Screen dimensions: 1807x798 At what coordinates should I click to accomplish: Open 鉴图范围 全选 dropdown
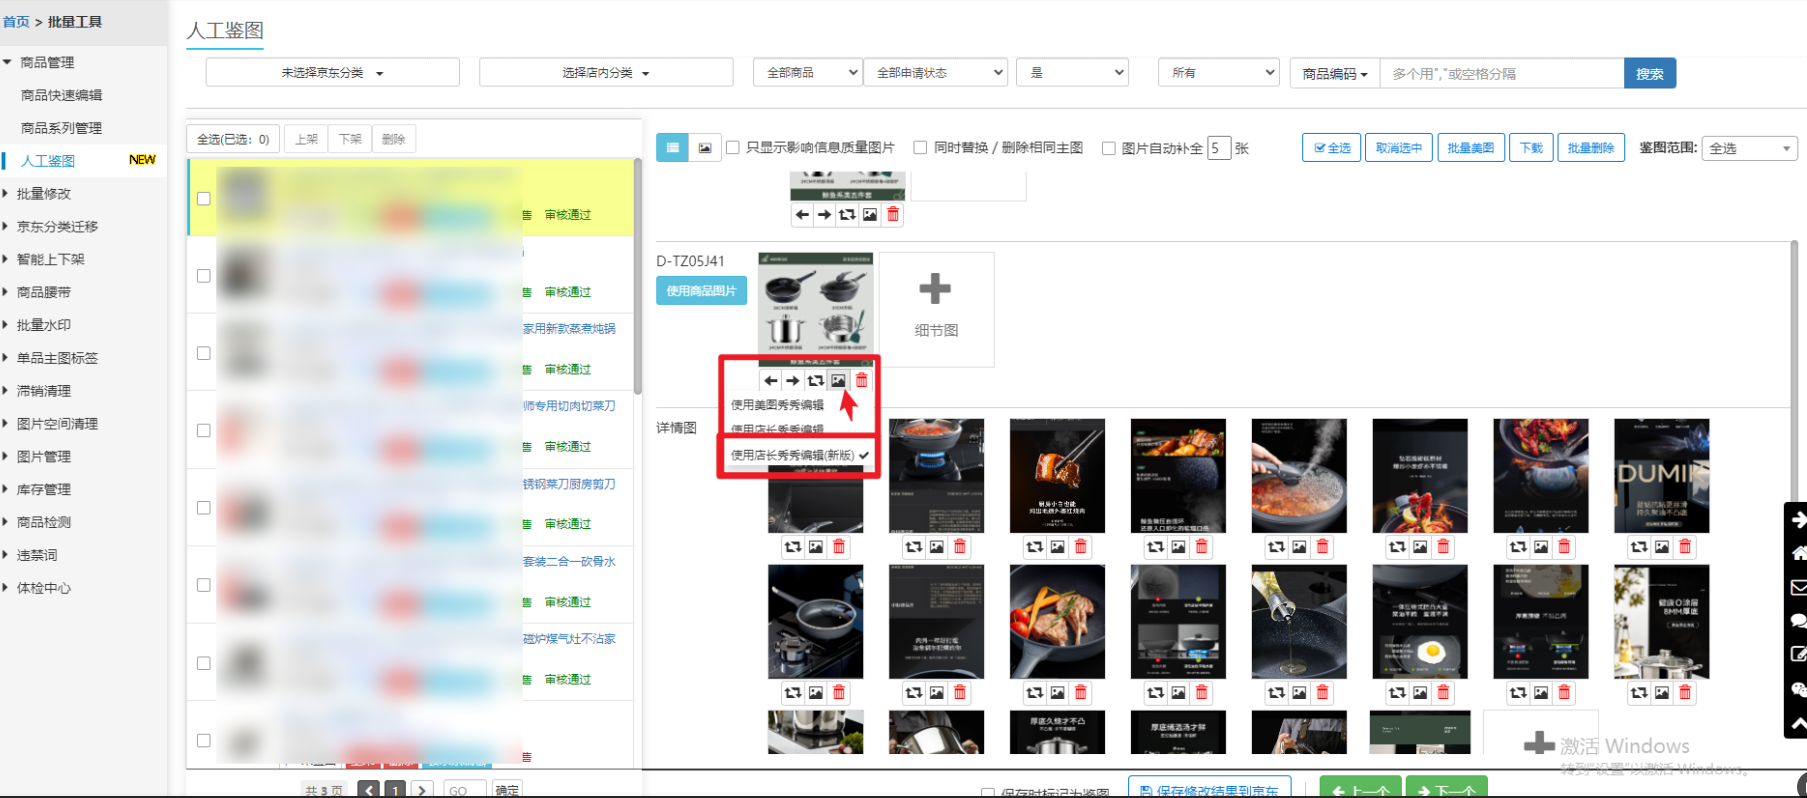1749,149
